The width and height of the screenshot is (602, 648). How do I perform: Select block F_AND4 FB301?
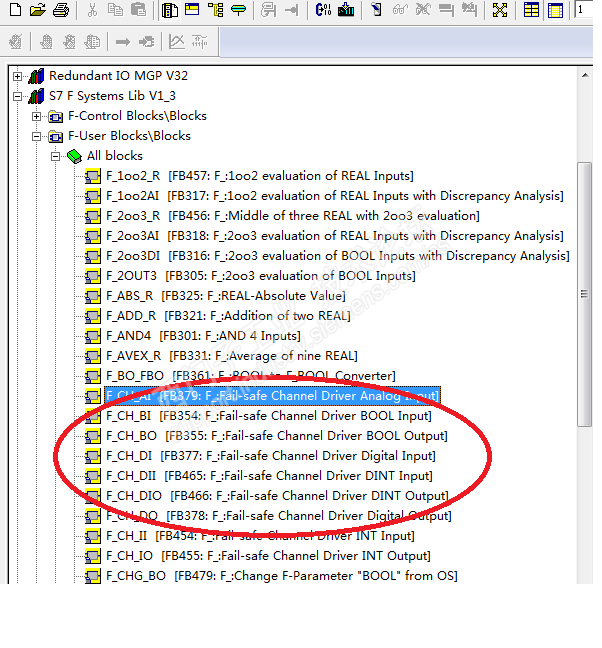click(x=203, y=336)
